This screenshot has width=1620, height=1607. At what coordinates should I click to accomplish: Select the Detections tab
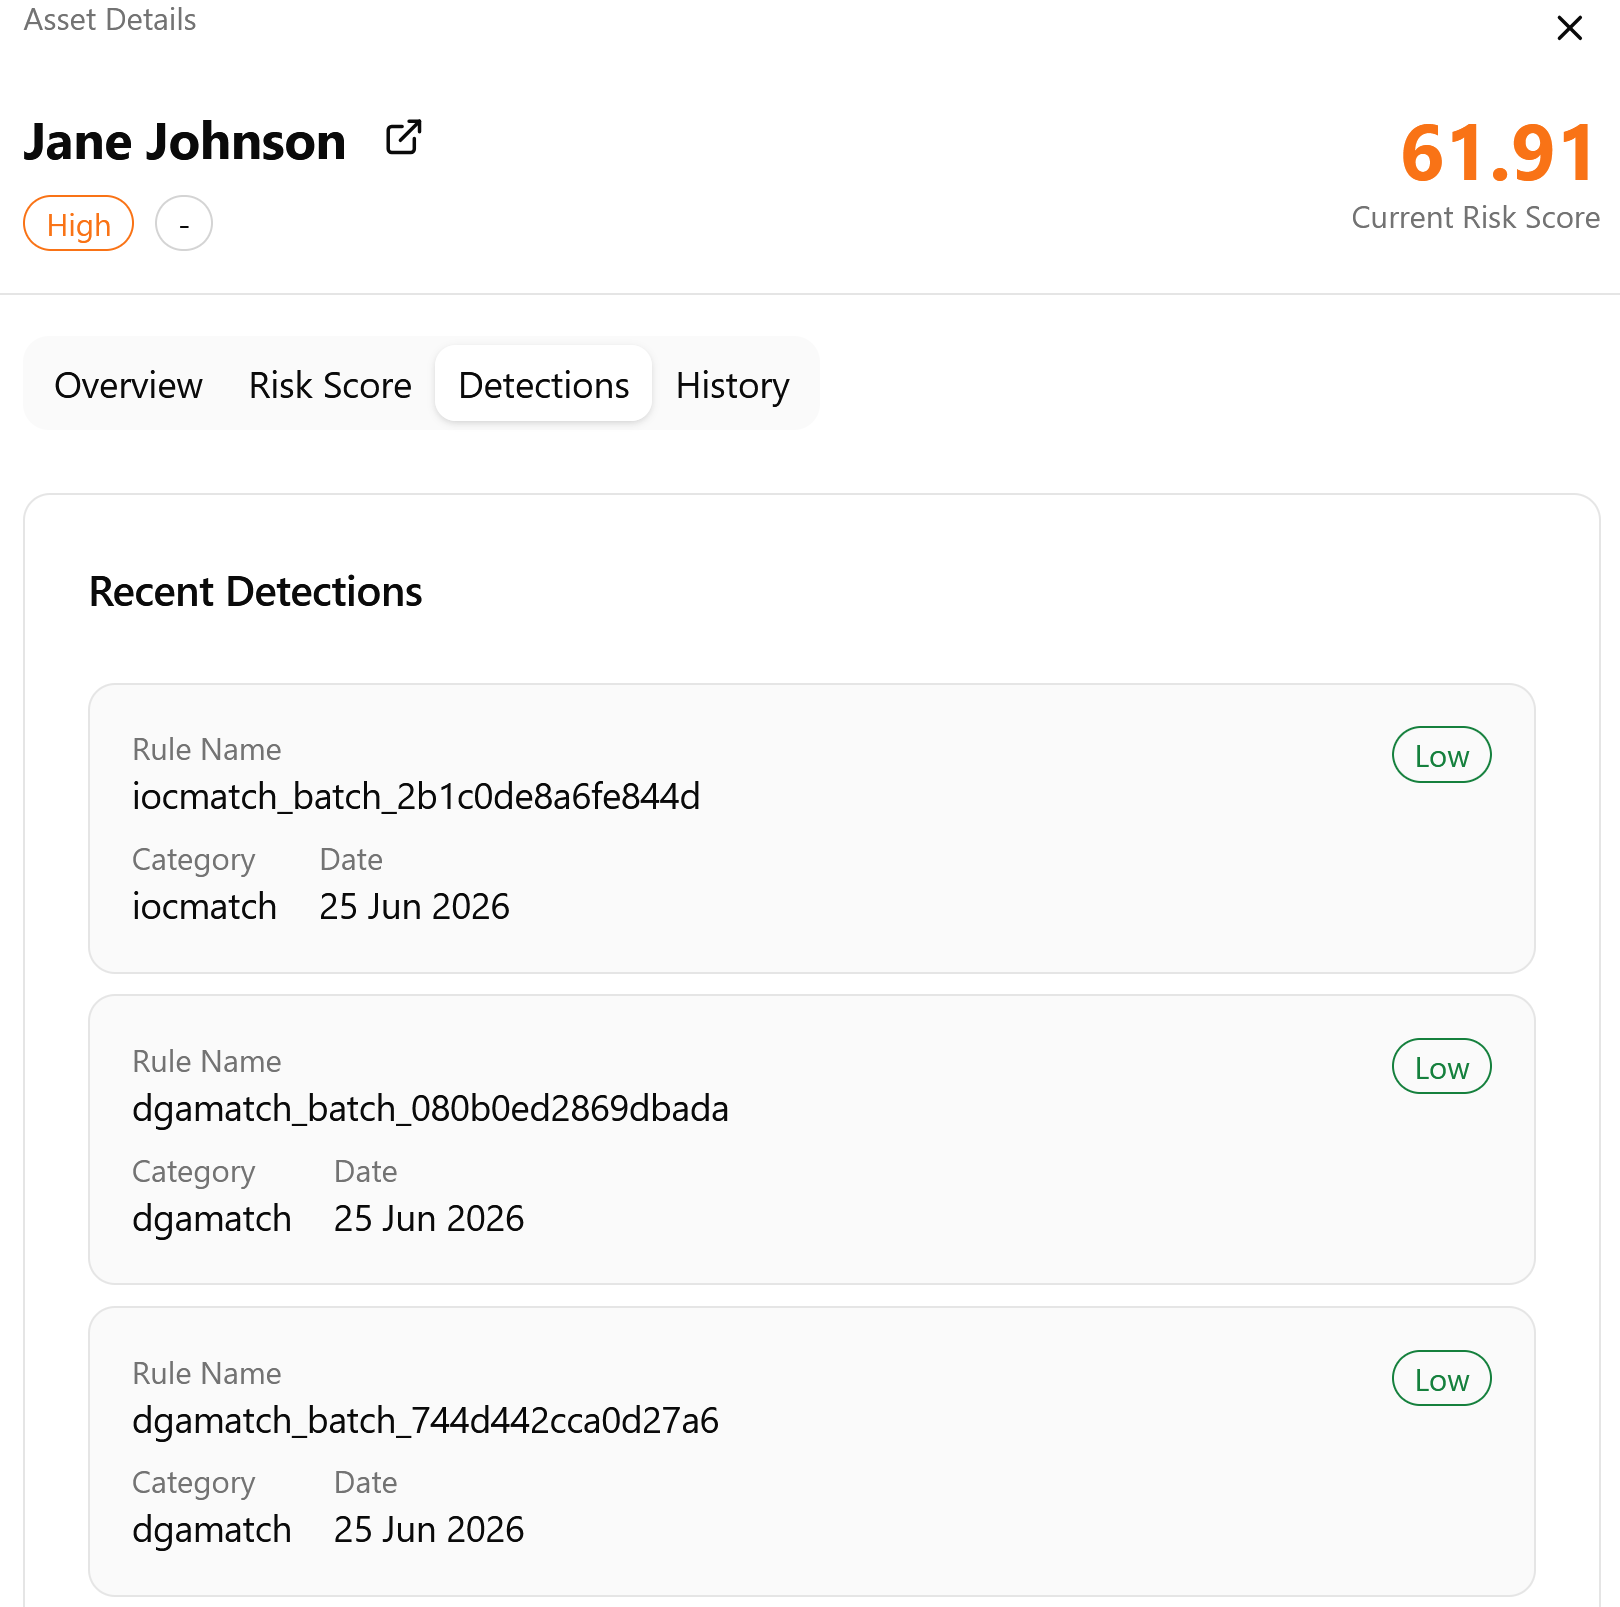tap(544, 385)
